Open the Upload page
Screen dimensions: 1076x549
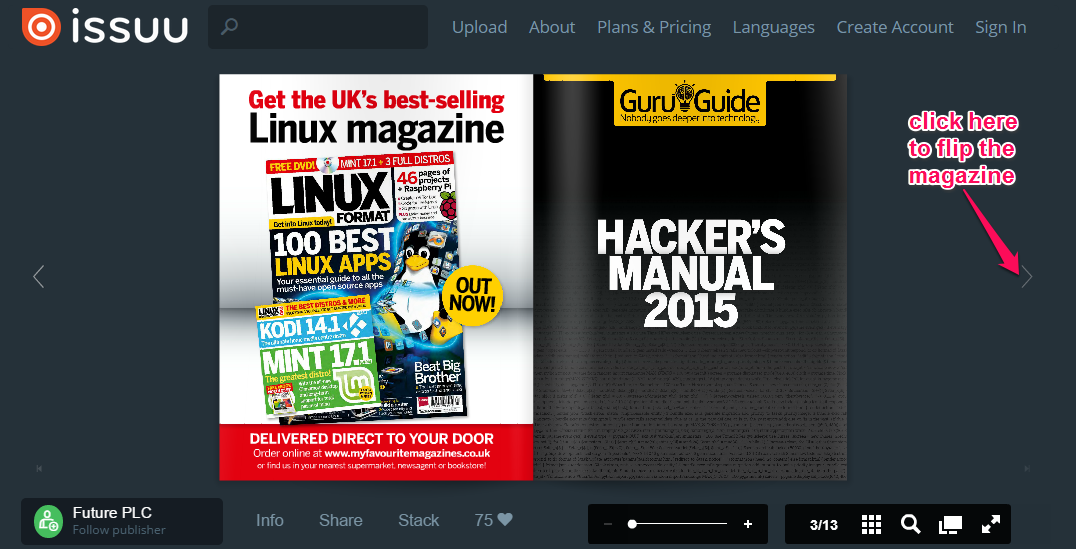(x=480, y=27)
